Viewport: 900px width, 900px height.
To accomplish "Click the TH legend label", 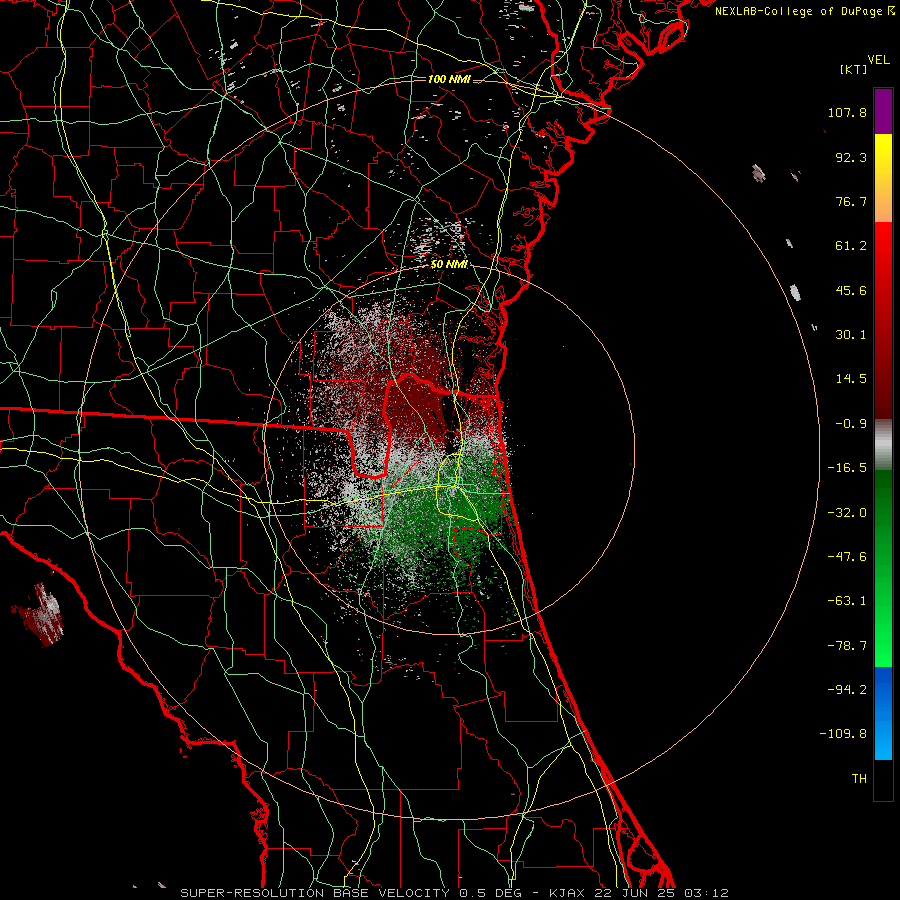I will [x=859, y=779].
